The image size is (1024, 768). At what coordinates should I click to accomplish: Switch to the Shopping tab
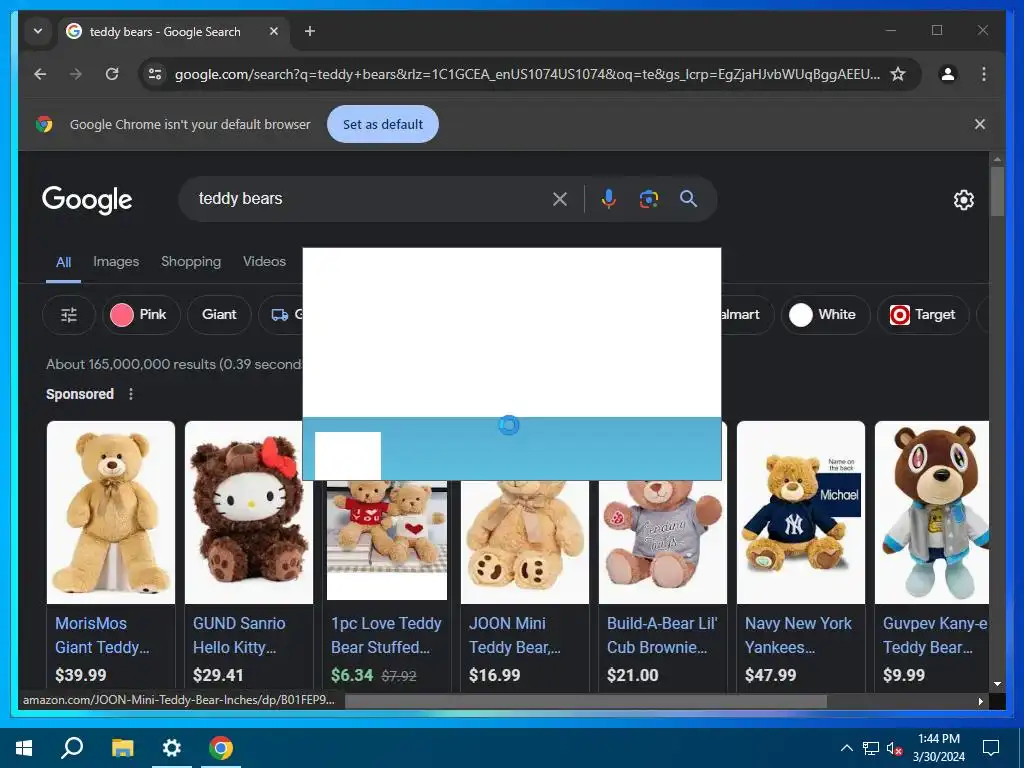click(x=191, y=262)
